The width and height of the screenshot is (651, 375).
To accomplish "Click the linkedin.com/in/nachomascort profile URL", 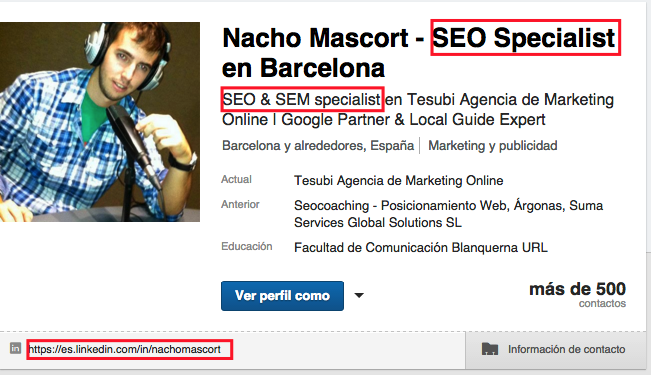I will click(x=125, y=349).
